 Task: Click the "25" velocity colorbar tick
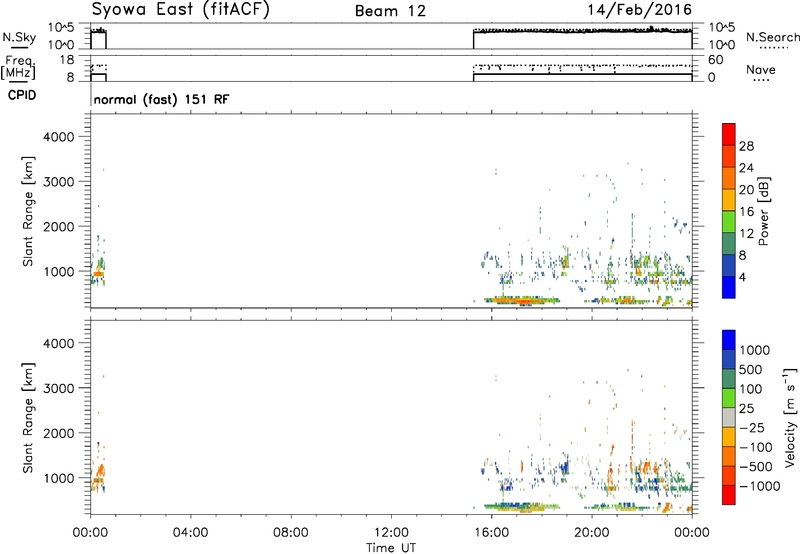(746, 408)
